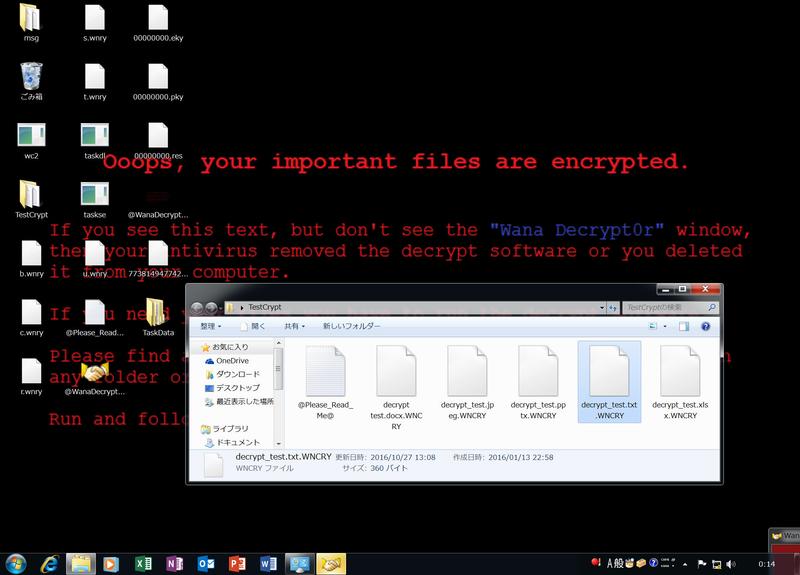
Task: Click navigation pane scroll up arrow
Action: pyautogui.click(x=278, y=343)
